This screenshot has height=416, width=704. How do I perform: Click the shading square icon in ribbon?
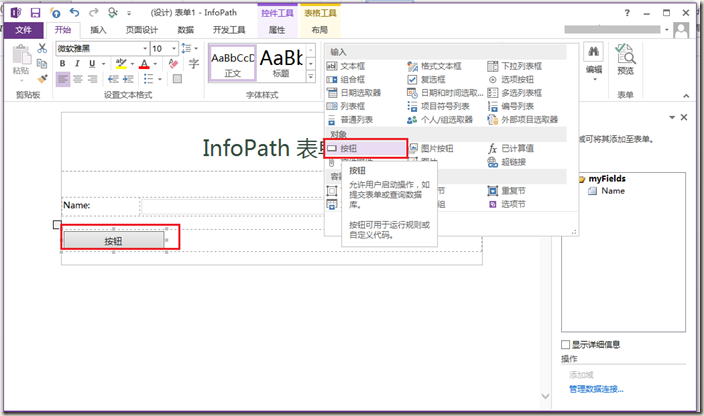(177, 79)
